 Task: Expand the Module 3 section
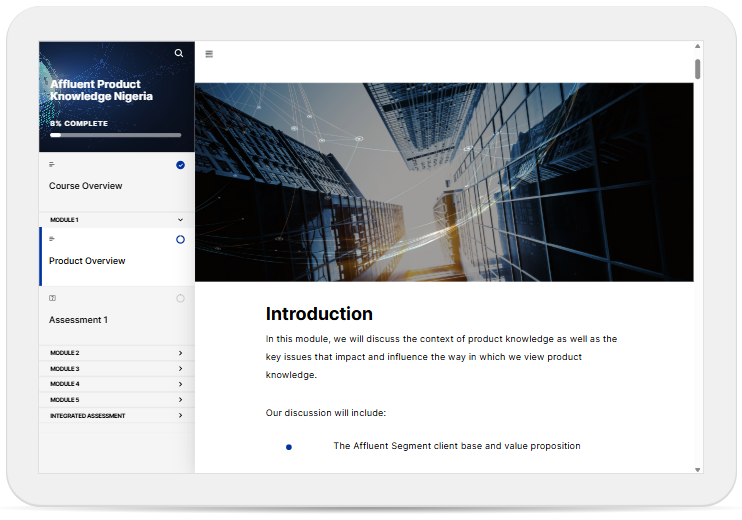pos(117,369)
